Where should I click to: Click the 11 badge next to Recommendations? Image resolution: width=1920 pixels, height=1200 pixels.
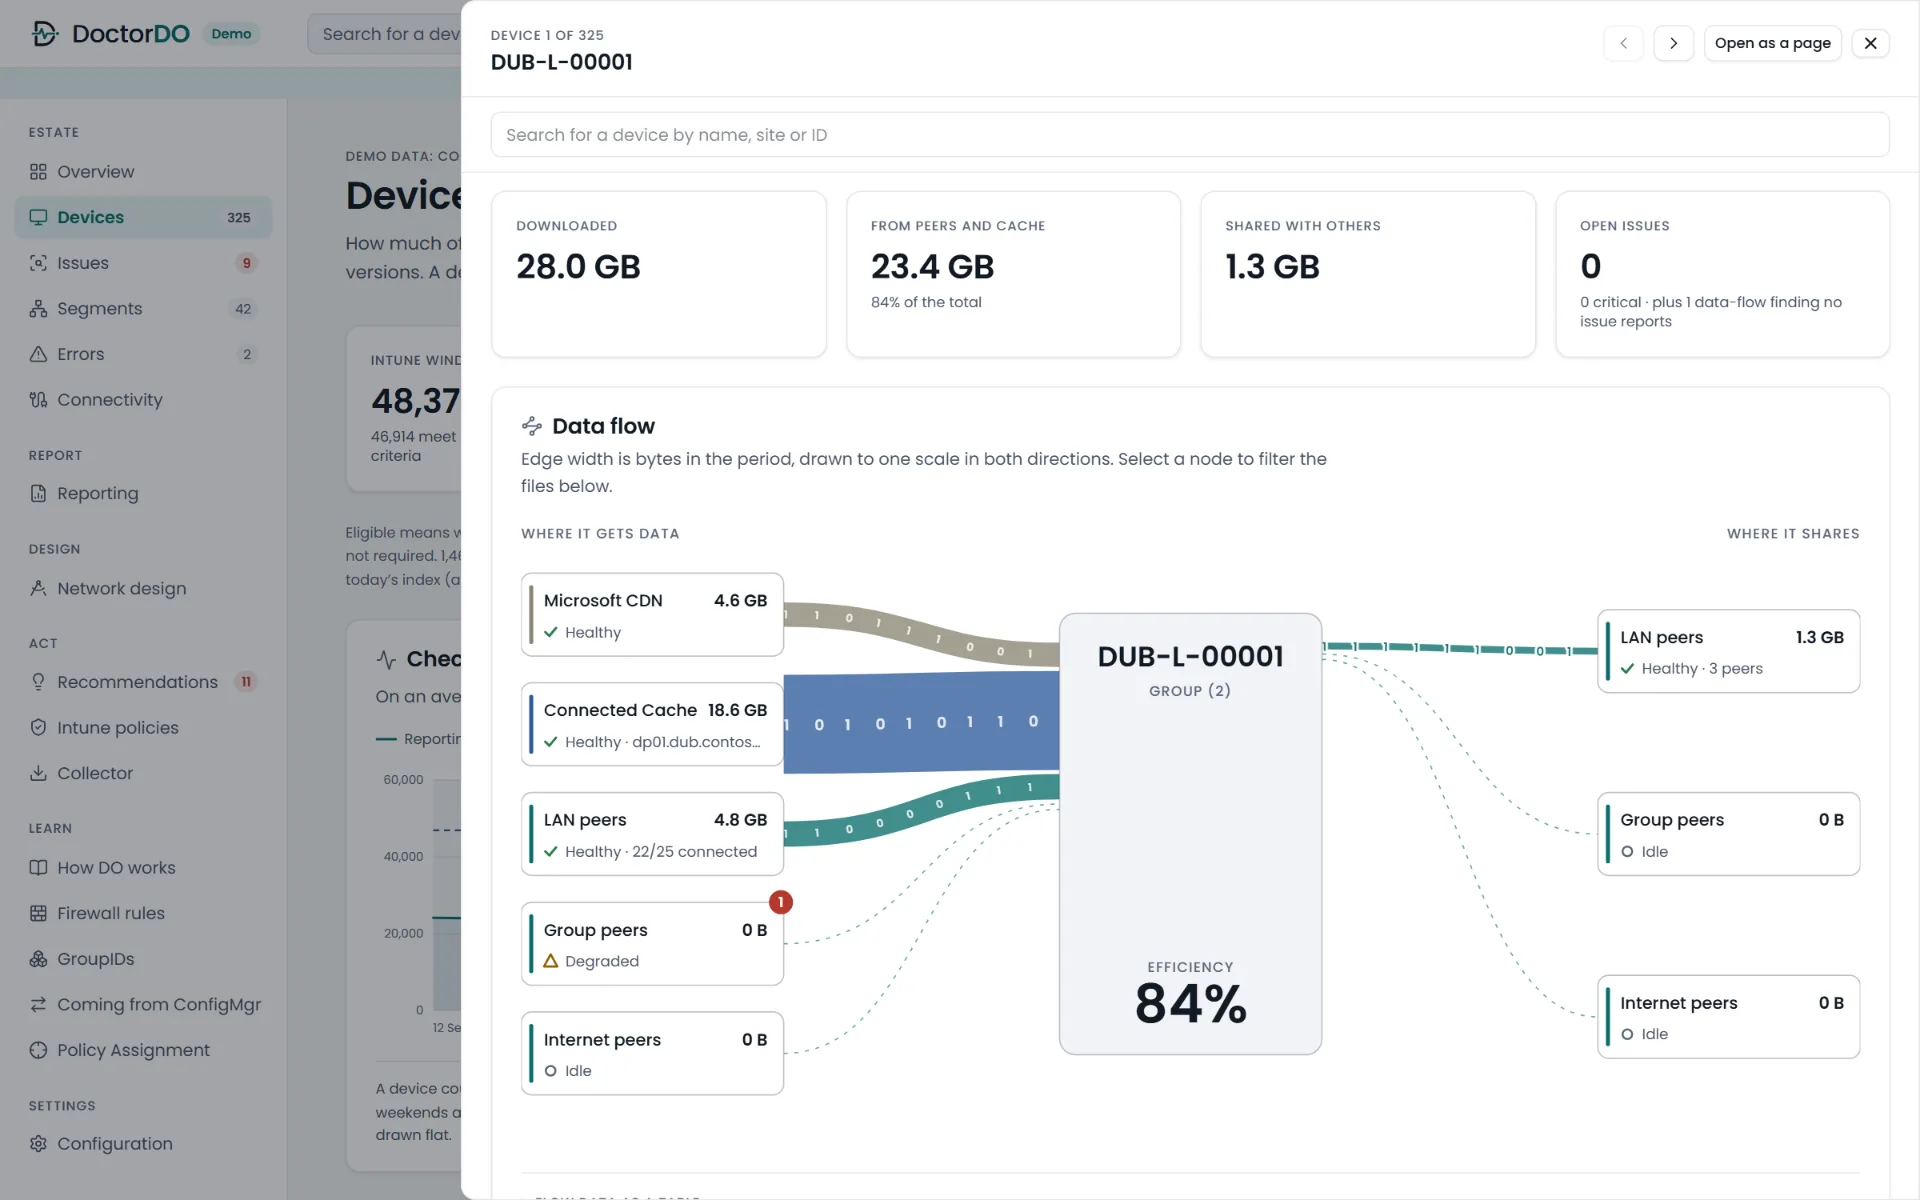click(245, 682)
